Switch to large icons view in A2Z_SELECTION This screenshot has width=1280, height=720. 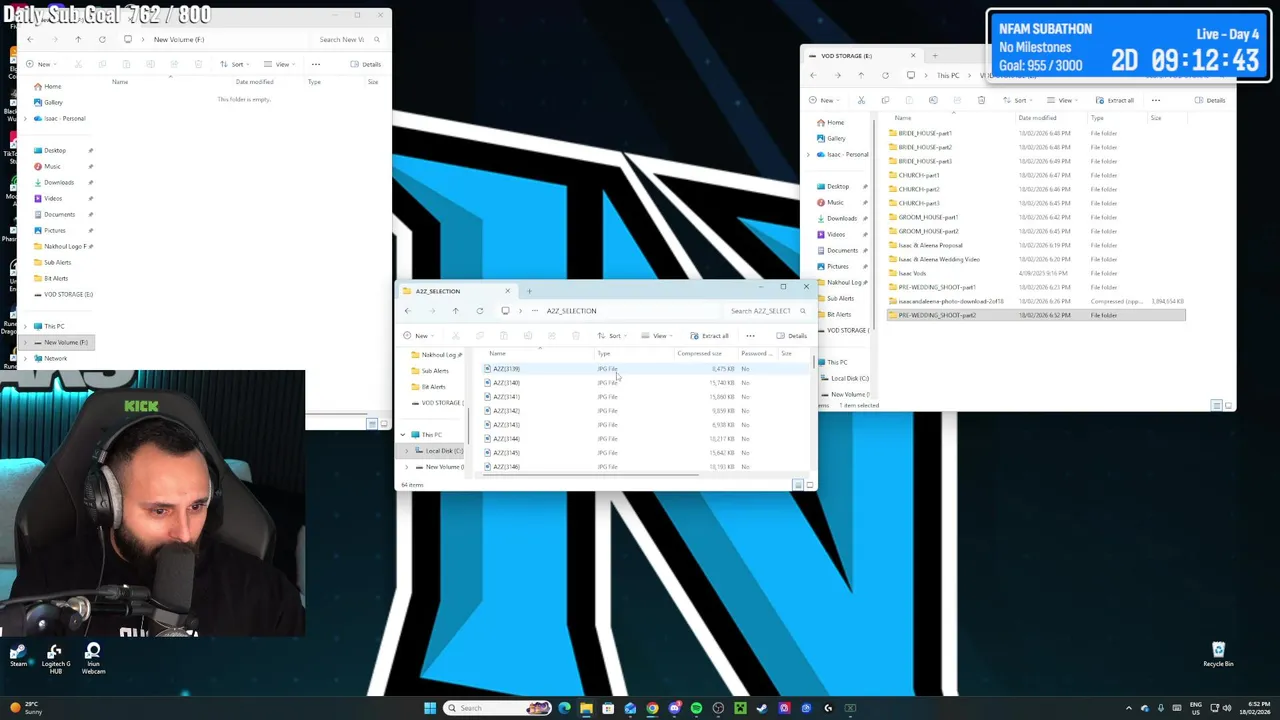pyautogui.click(x=810, y=485)
